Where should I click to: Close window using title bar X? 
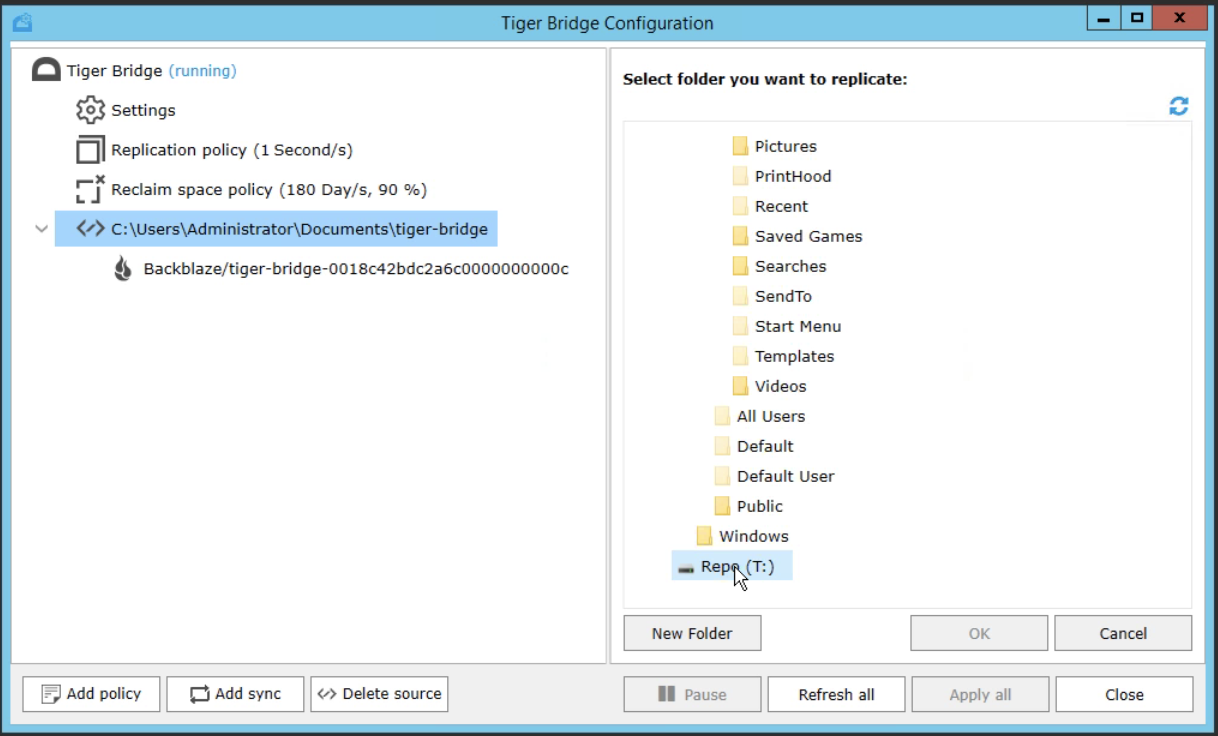coord(1180,18)
